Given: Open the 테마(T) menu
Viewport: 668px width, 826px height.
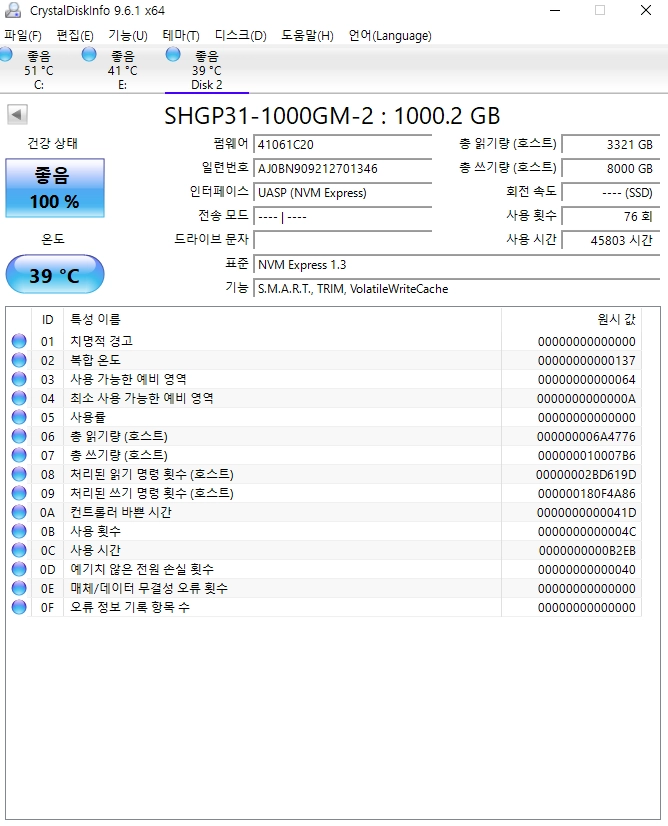Looking at the screenshot, I should coord(181,35).
